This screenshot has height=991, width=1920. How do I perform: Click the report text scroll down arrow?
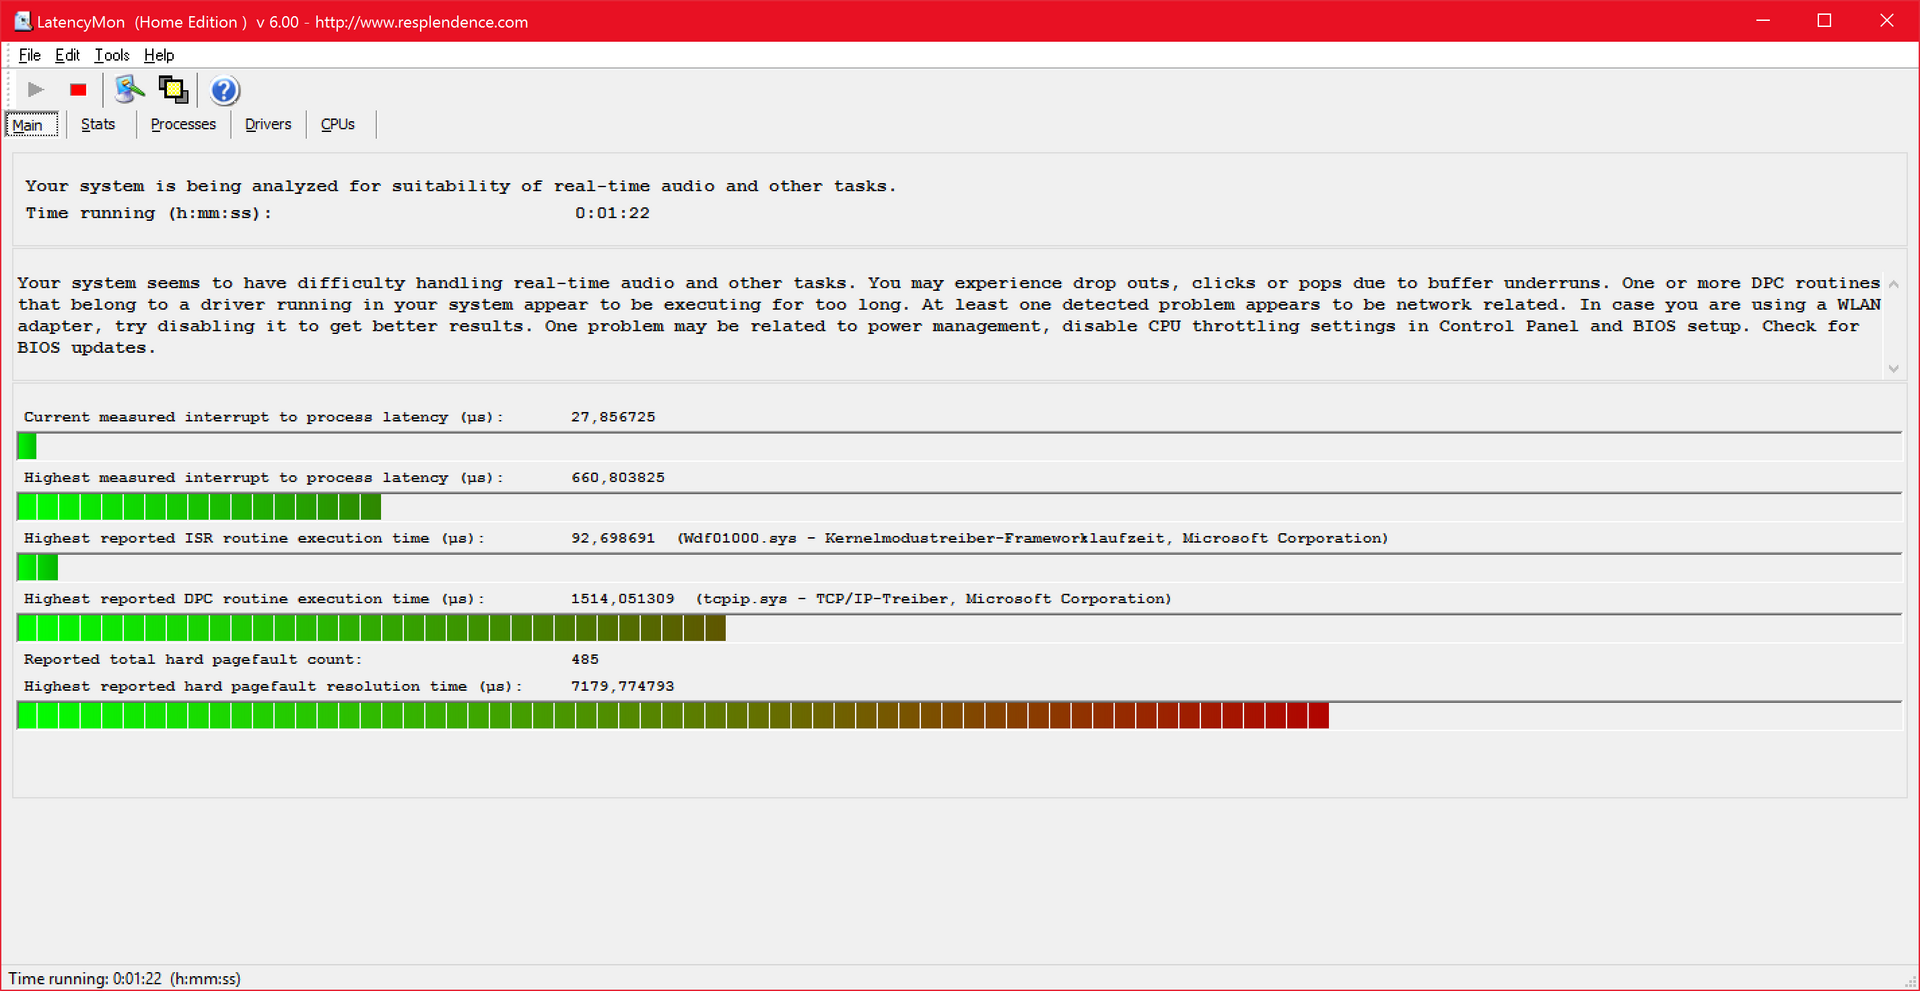1893,368
